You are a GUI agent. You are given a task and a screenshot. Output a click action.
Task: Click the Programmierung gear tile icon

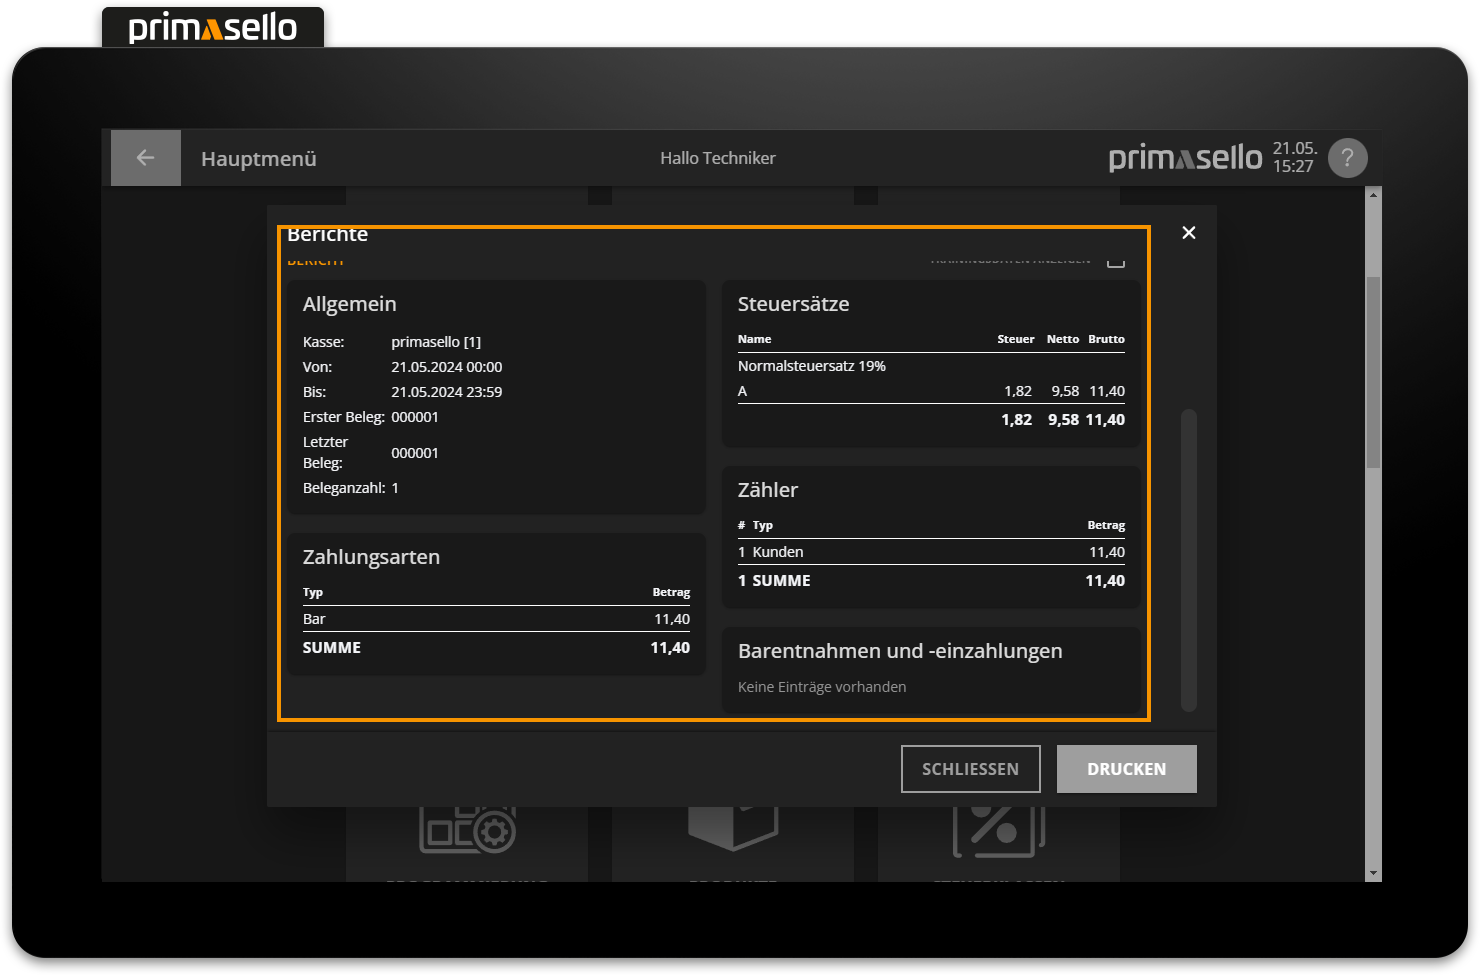click(x=467, y=830)
